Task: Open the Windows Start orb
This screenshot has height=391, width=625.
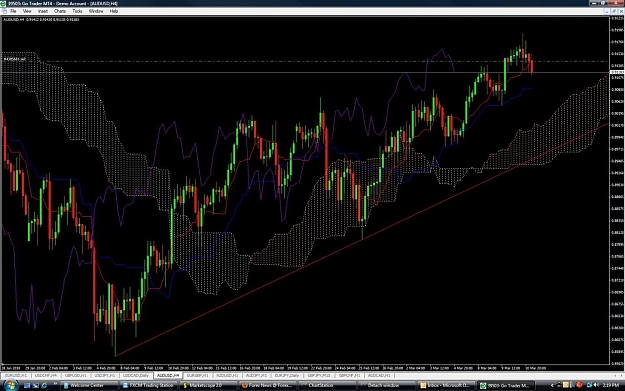Action: [10, 385]
